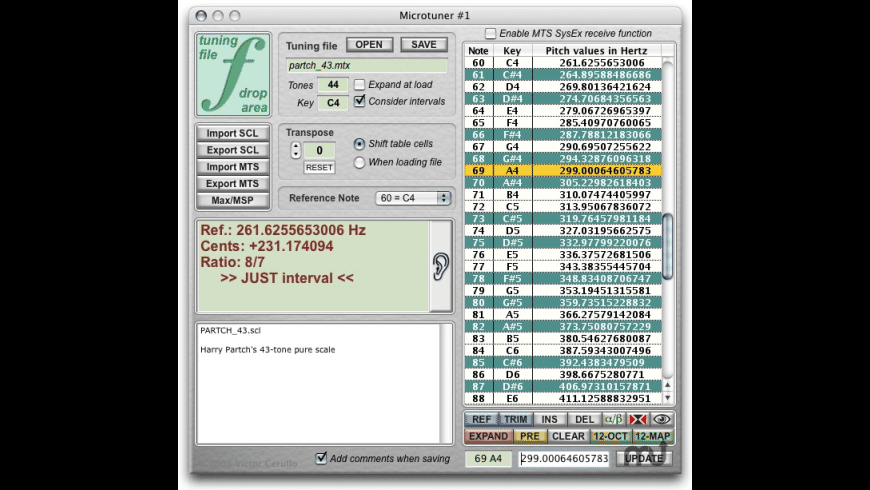Click the Note column header
This screenshot has width=870, height=490.
(x=478, y=50)
